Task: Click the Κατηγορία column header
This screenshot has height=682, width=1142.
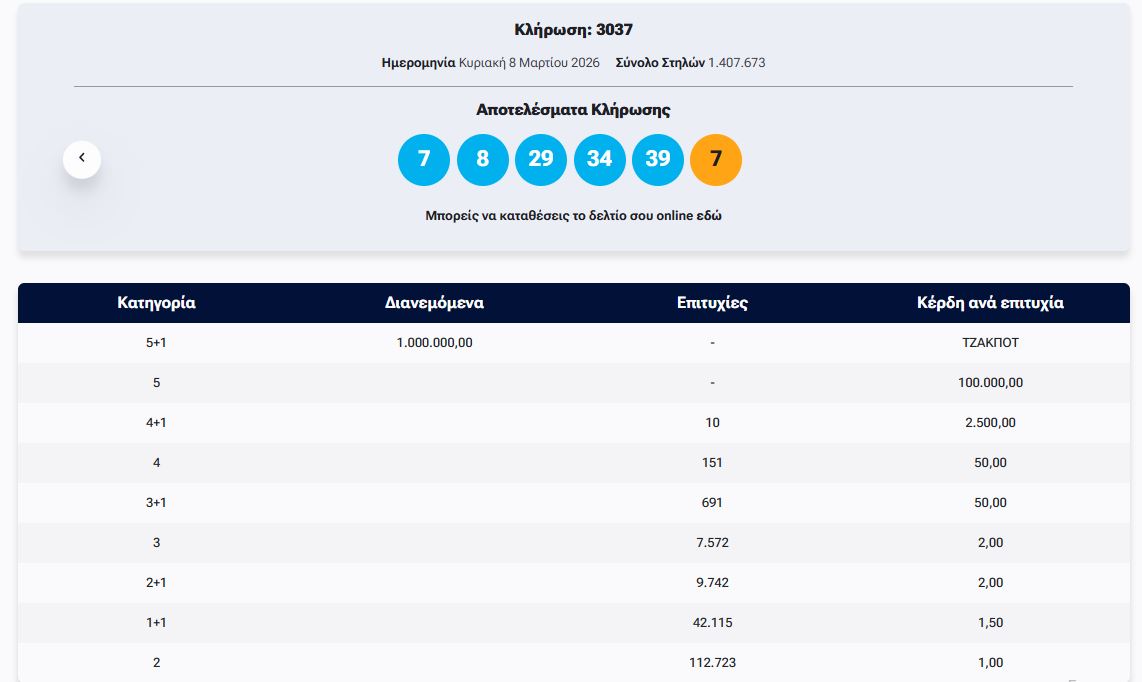Action: tap(156, 303)
